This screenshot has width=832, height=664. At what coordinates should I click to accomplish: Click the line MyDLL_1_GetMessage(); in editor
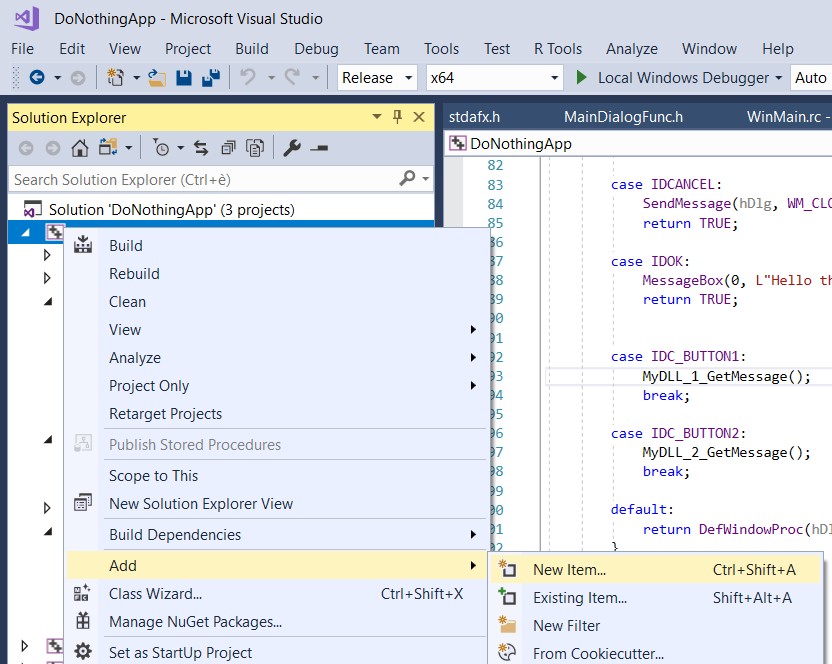[x=726, y=376]
